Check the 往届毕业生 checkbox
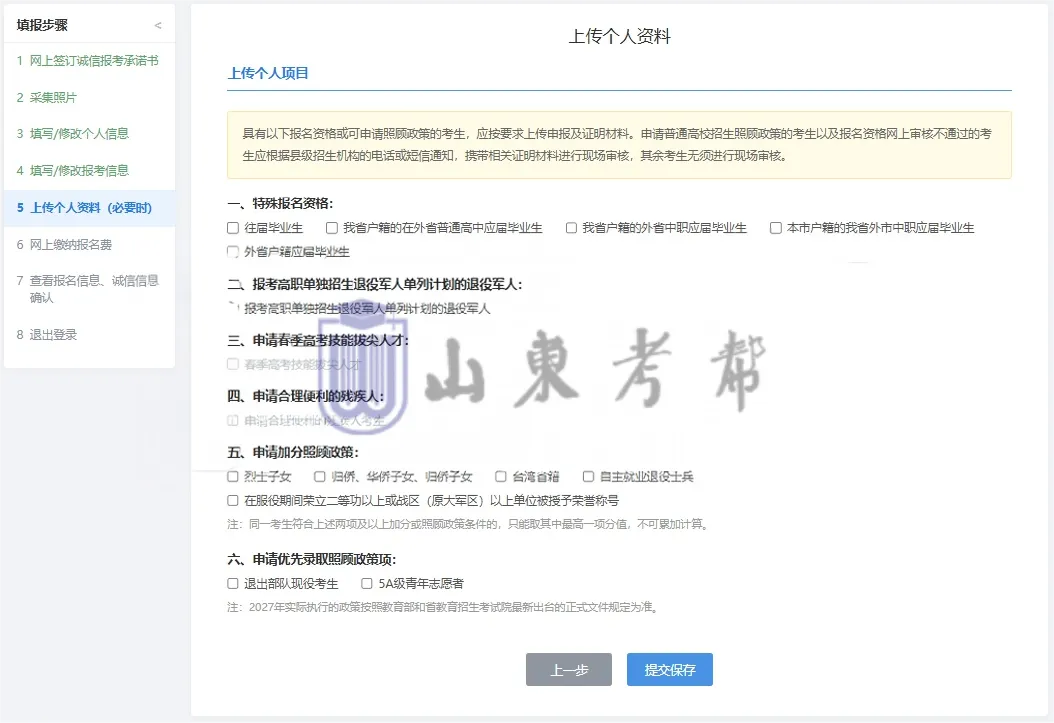 [233, 228]
